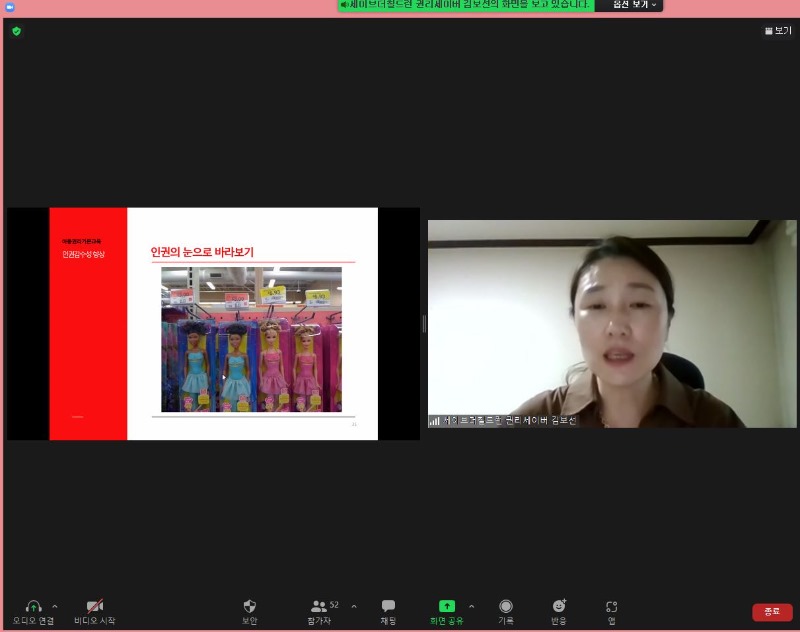Click the Record (기록) icon

(x=506, y=607)
